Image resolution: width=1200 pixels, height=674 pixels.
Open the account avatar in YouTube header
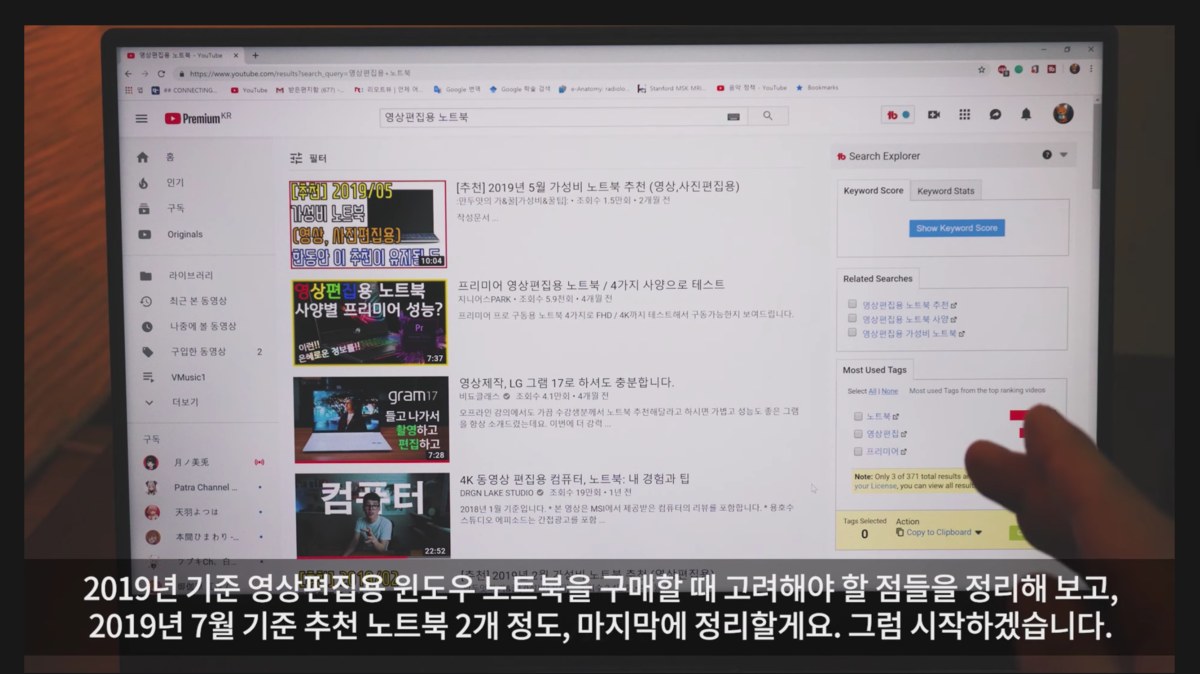click(1062, 113)
